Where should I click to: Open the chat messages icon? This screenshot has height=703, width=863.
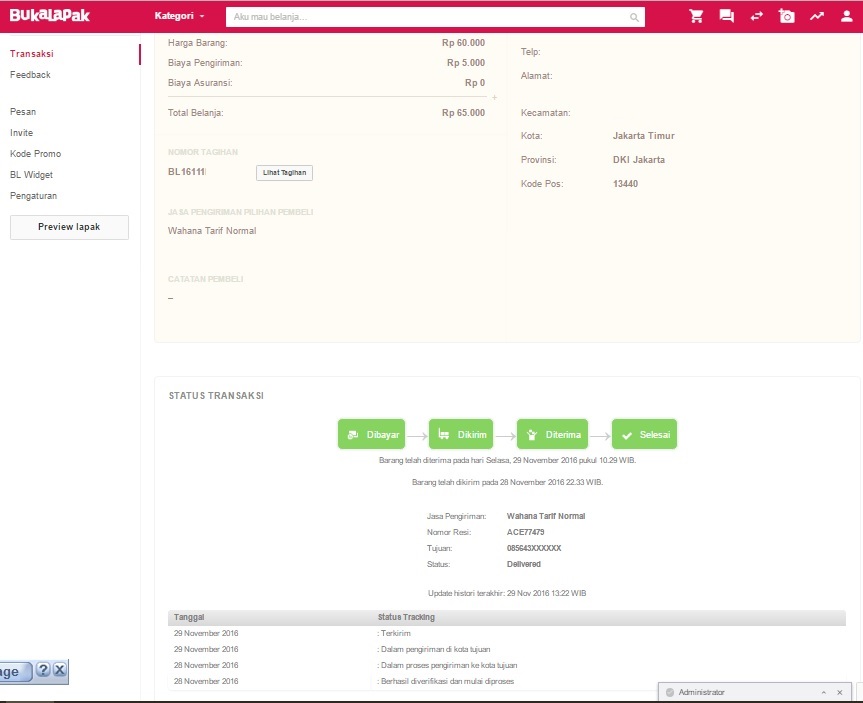pyautogui.click(x=727, y=17)
